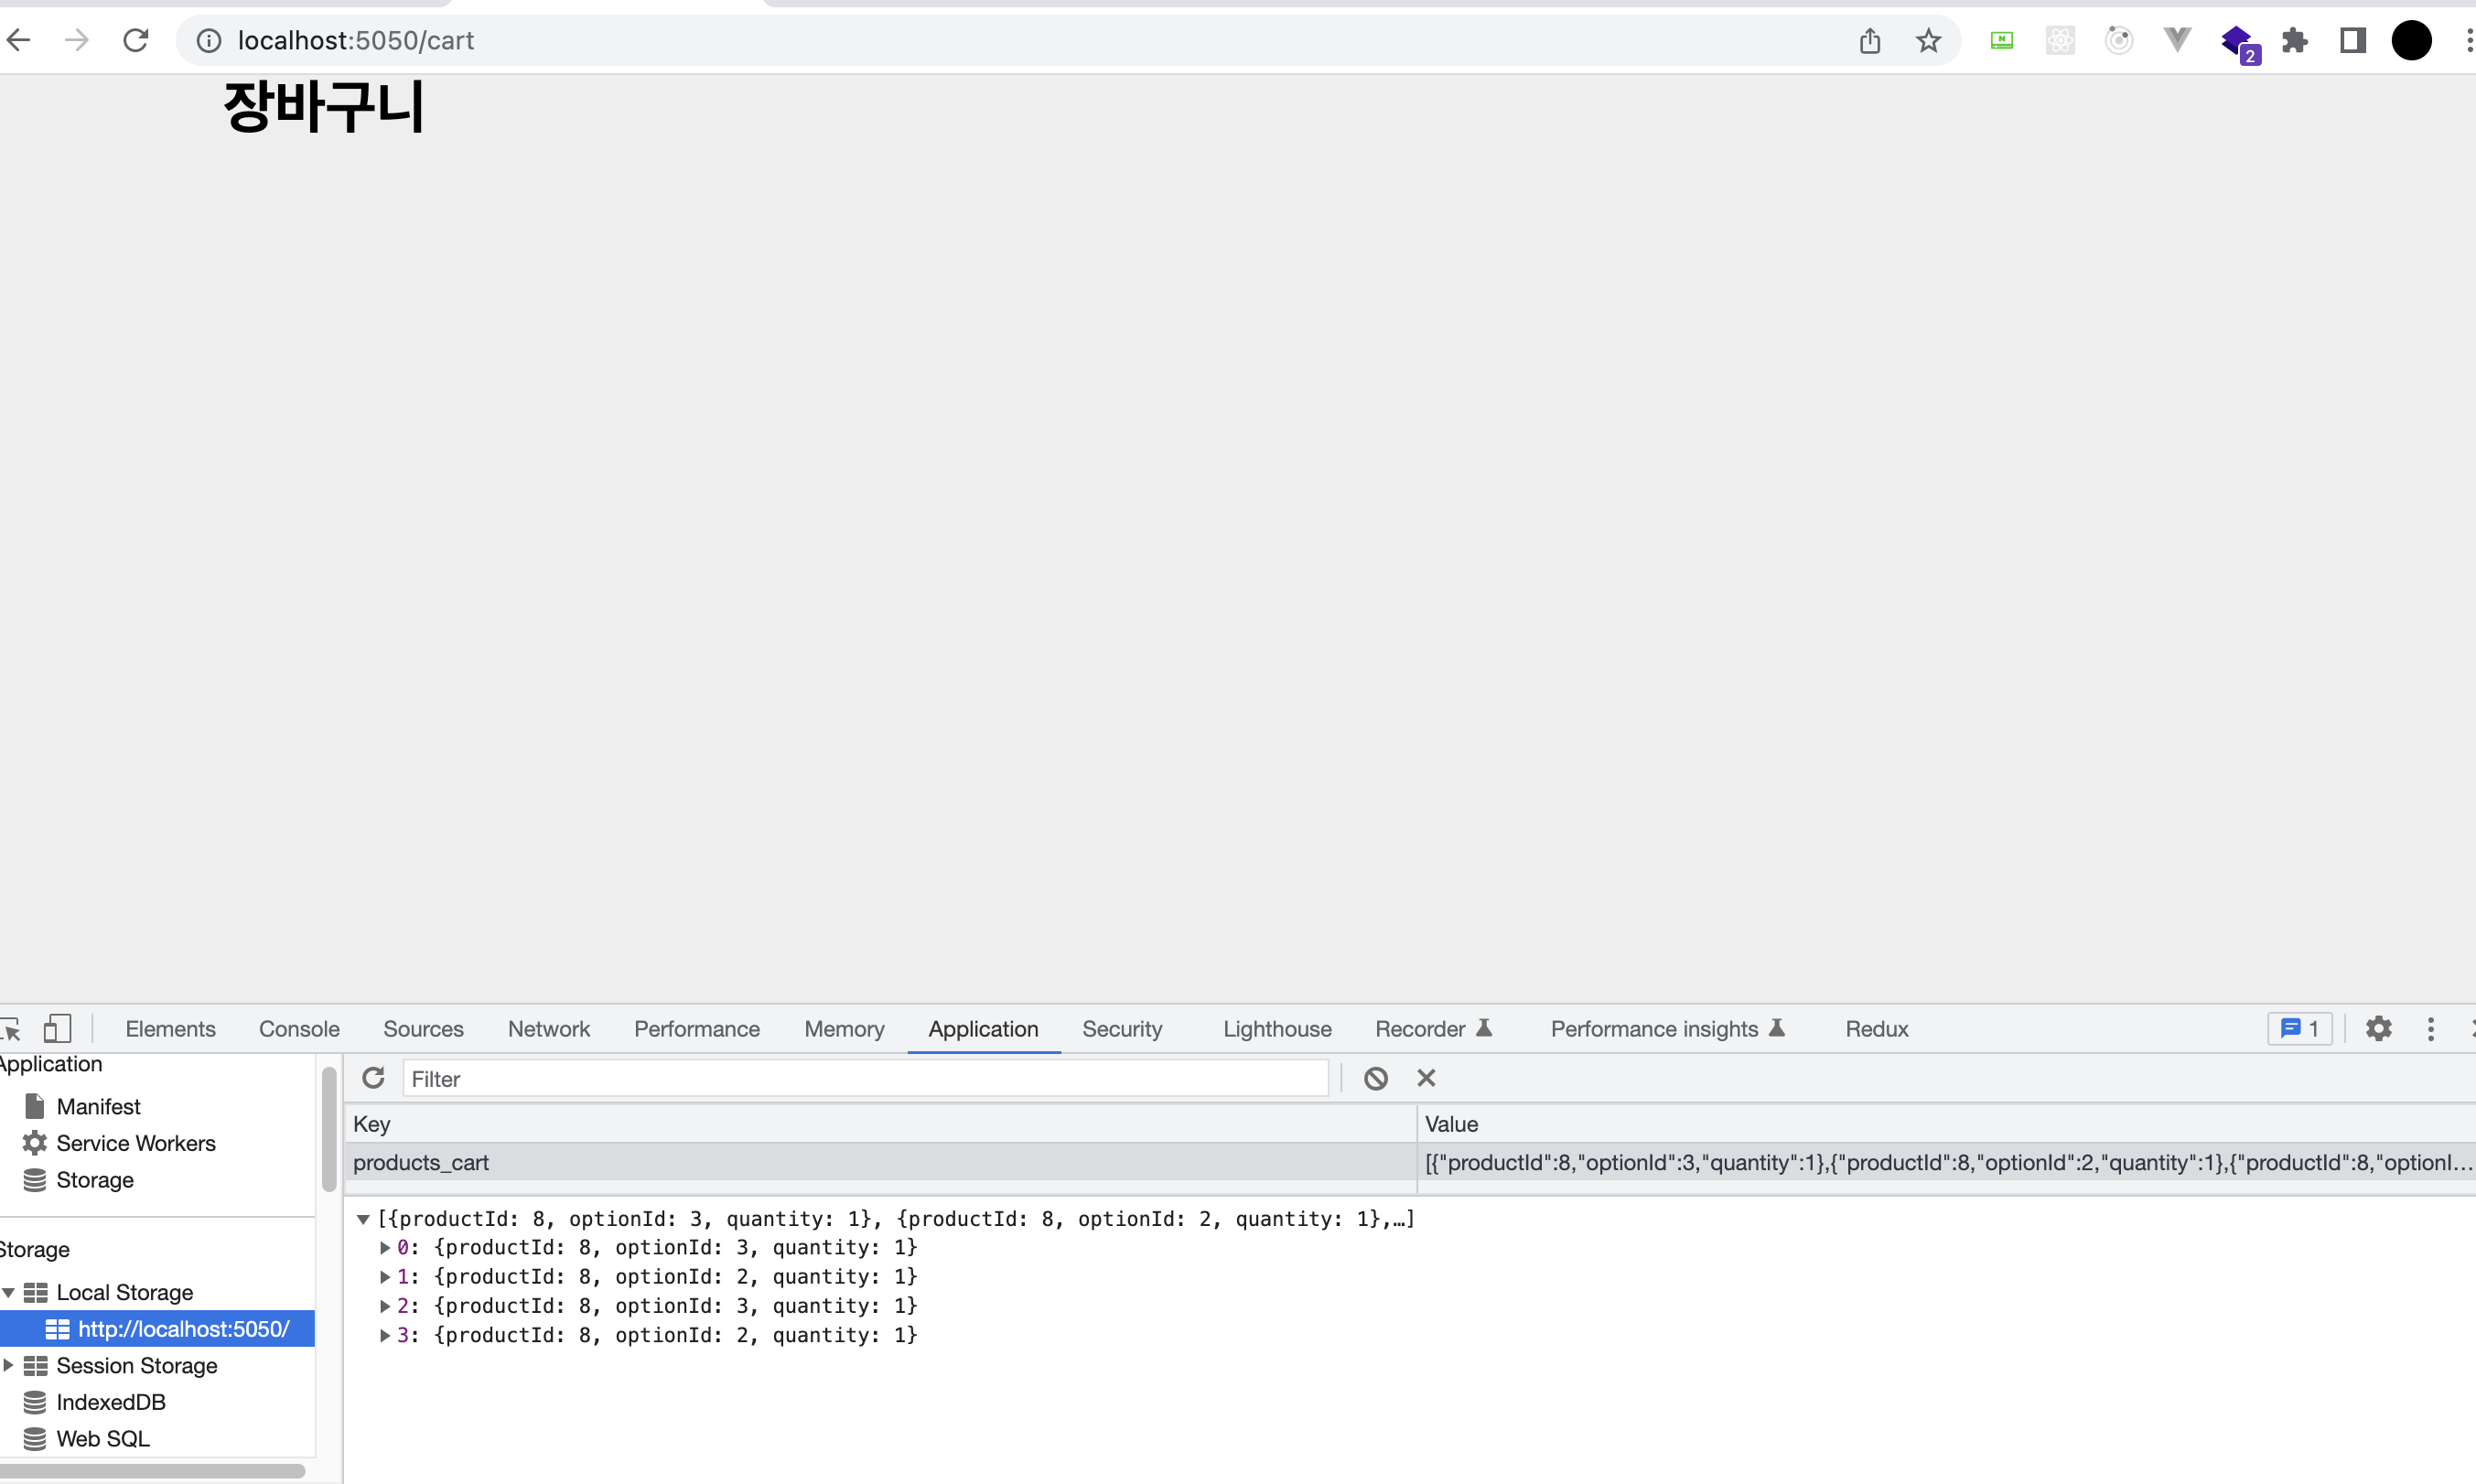2476x1484 pixels.
Task: Toggle browser side panel icon
Action: coord(2352,40)
